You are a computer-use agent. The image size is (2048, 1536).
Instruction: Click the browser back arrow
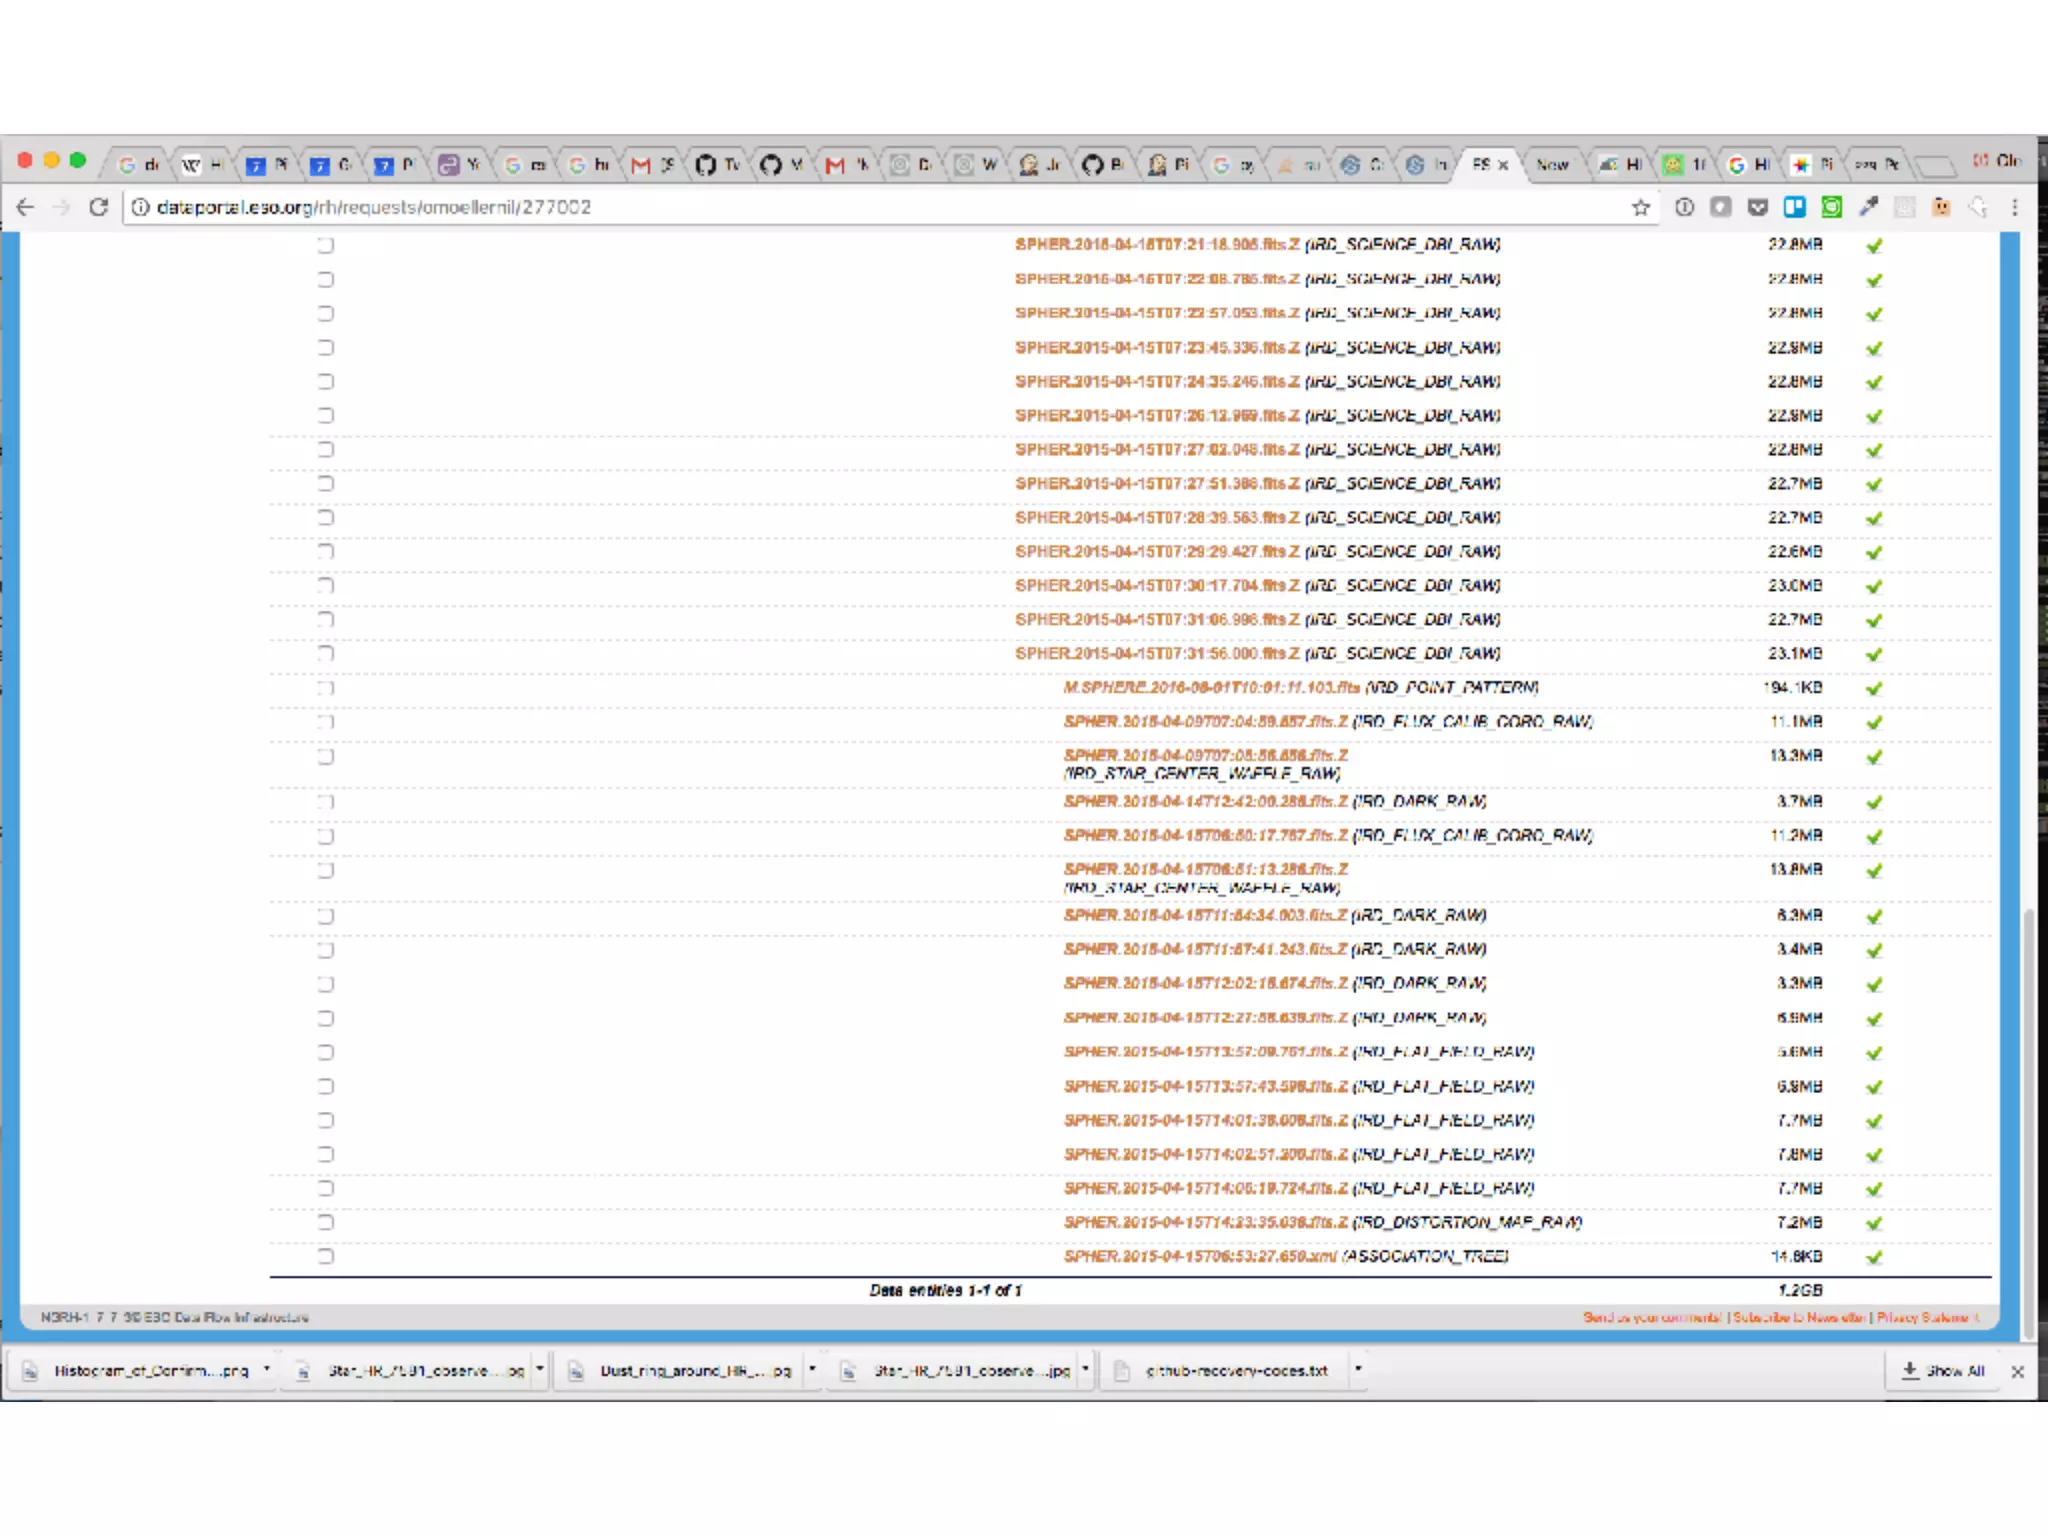point(26,207)
